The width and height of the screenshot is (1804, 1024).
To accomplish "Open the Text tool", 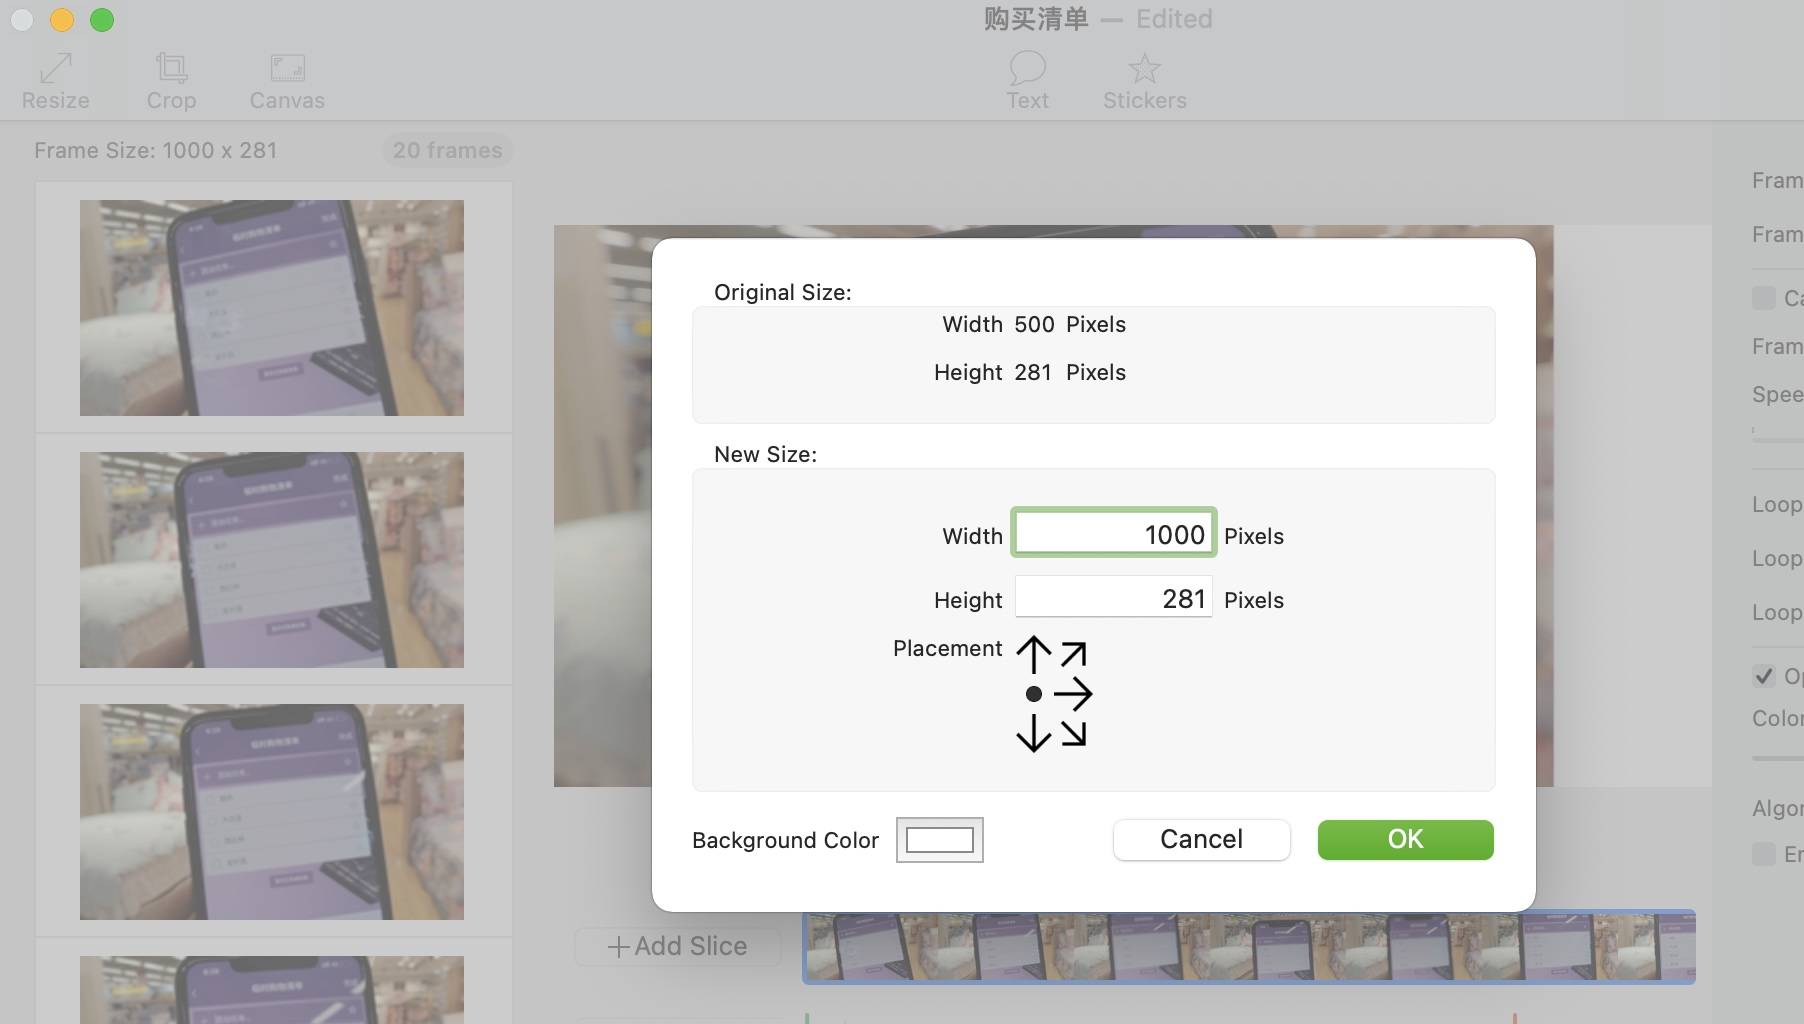I will click(1026, 80).
